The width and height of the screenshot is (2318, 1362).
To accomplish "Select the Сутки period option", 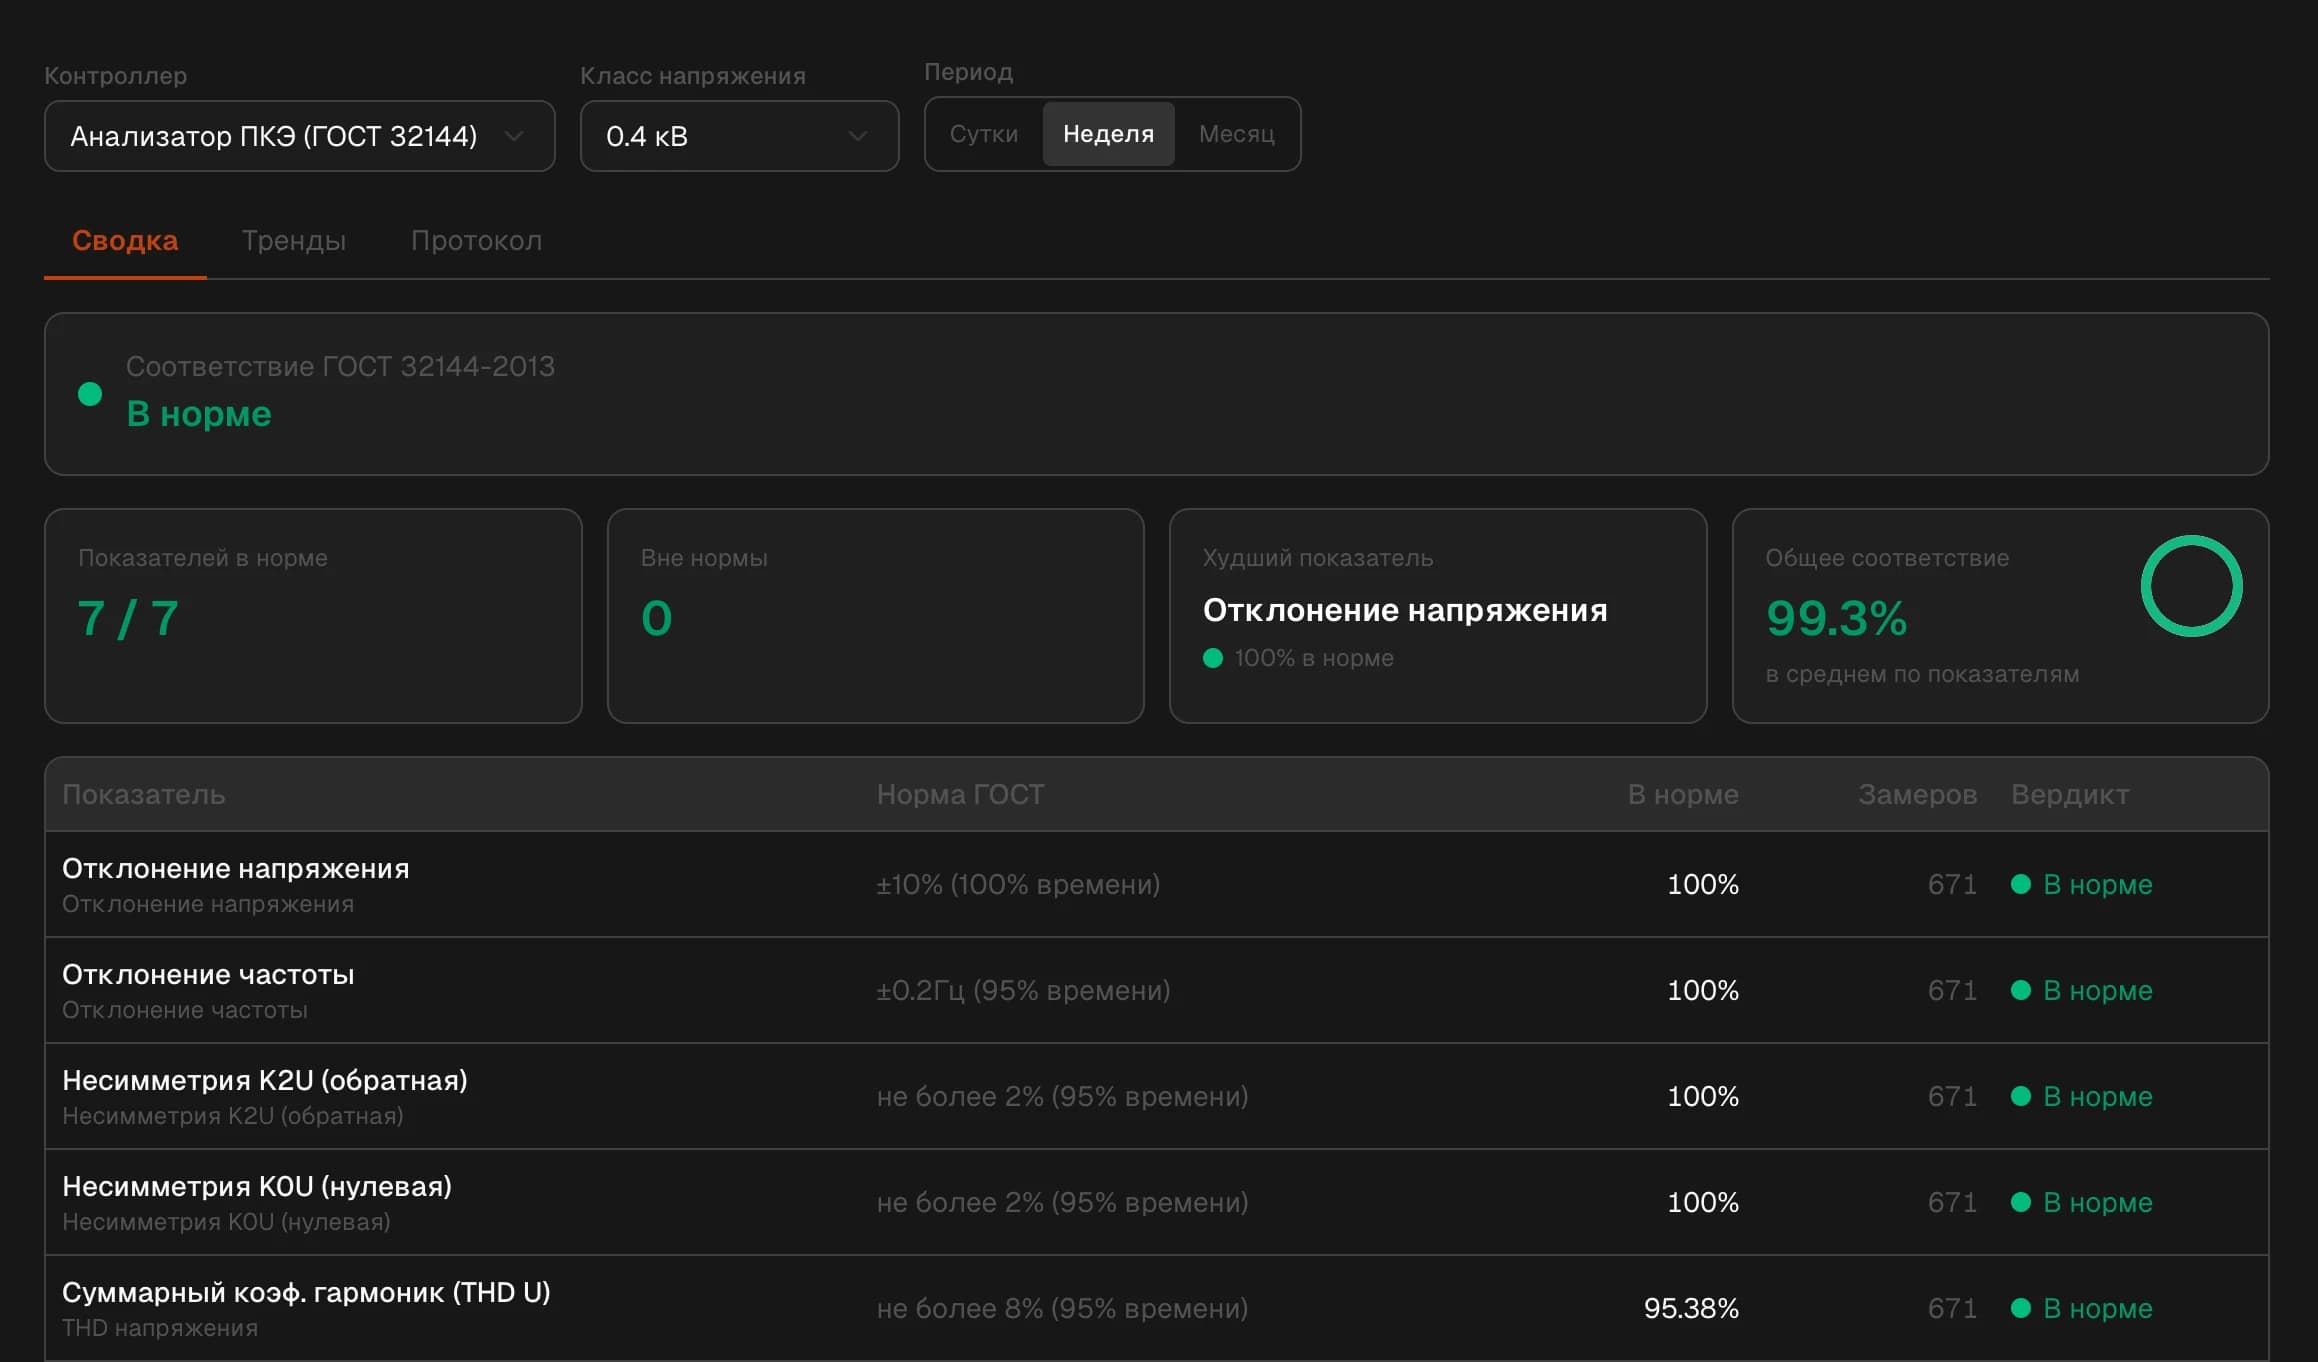I will (984, 134).
